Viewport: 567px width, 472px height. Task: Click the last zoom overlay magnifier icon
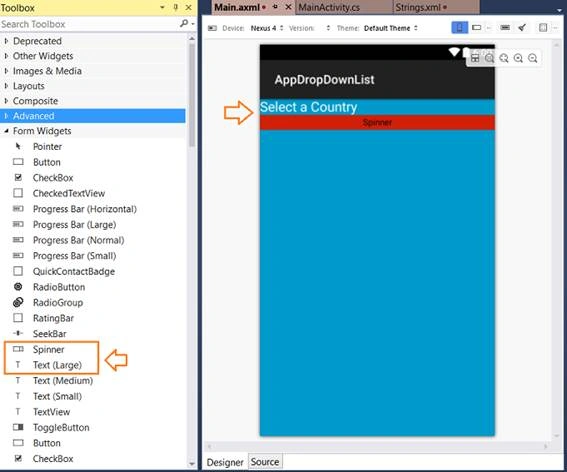[533, 58]
